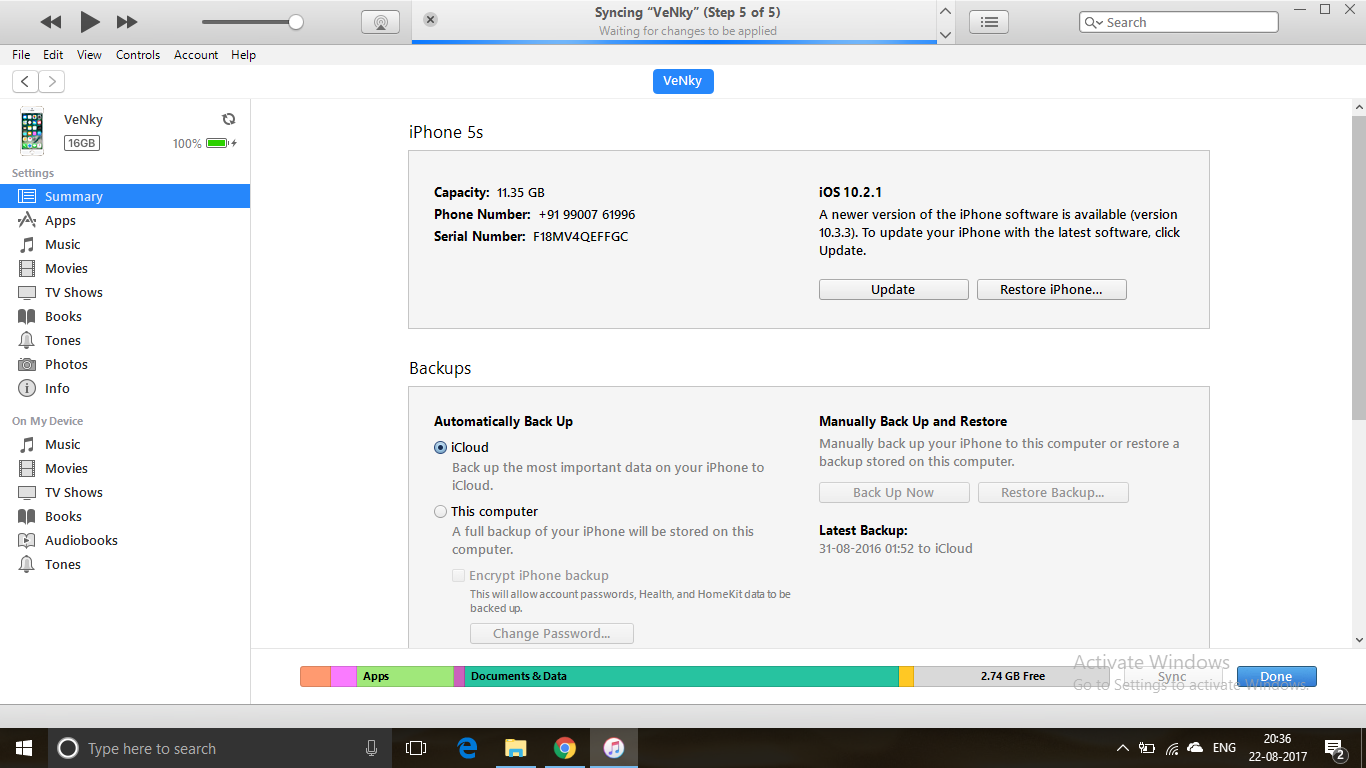Open the Edit menu

point(53,55)
